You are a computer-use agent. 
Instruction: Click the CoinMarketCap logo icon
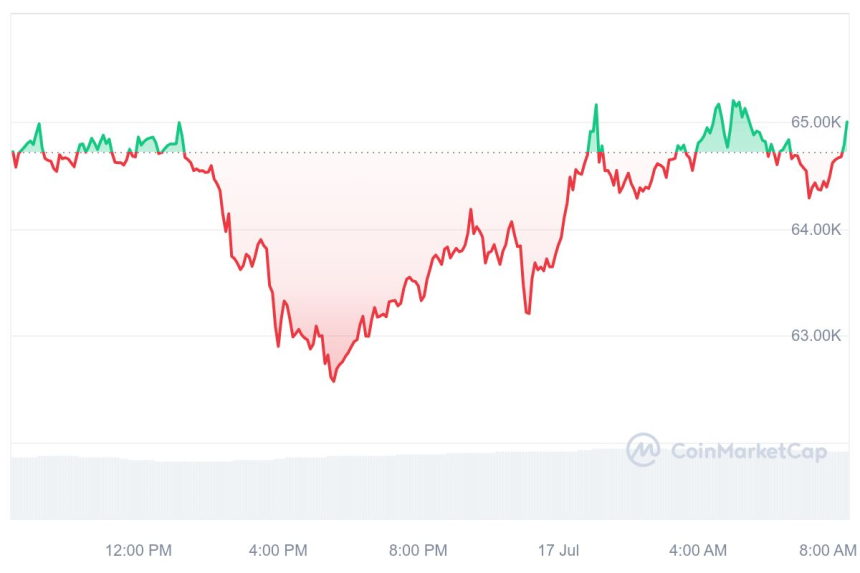(x=643, y=450)
